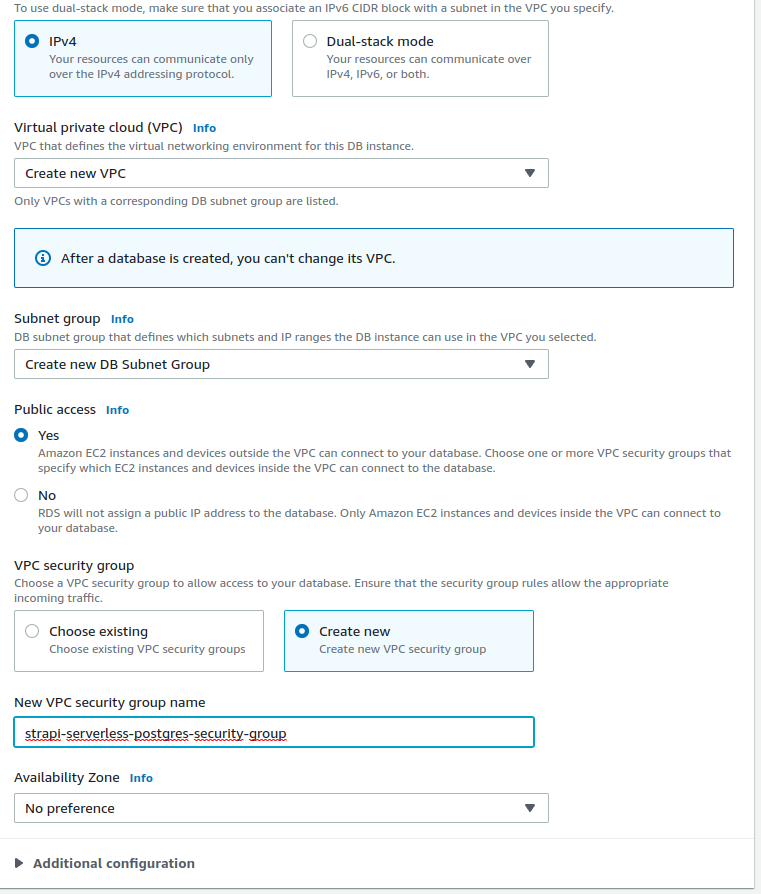
Task: Open Info link beside Public access
Action: coord(117,410)
